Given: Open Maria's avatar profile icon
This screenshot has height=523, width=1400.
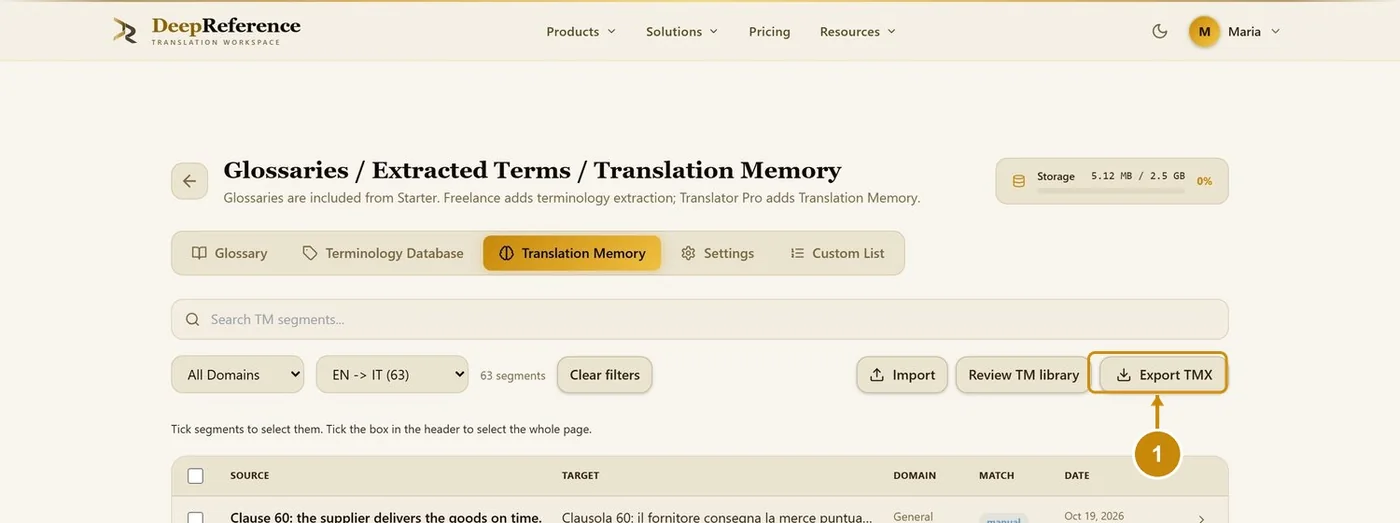Looking at the screenshot, I should click(x=1204, y=31).
